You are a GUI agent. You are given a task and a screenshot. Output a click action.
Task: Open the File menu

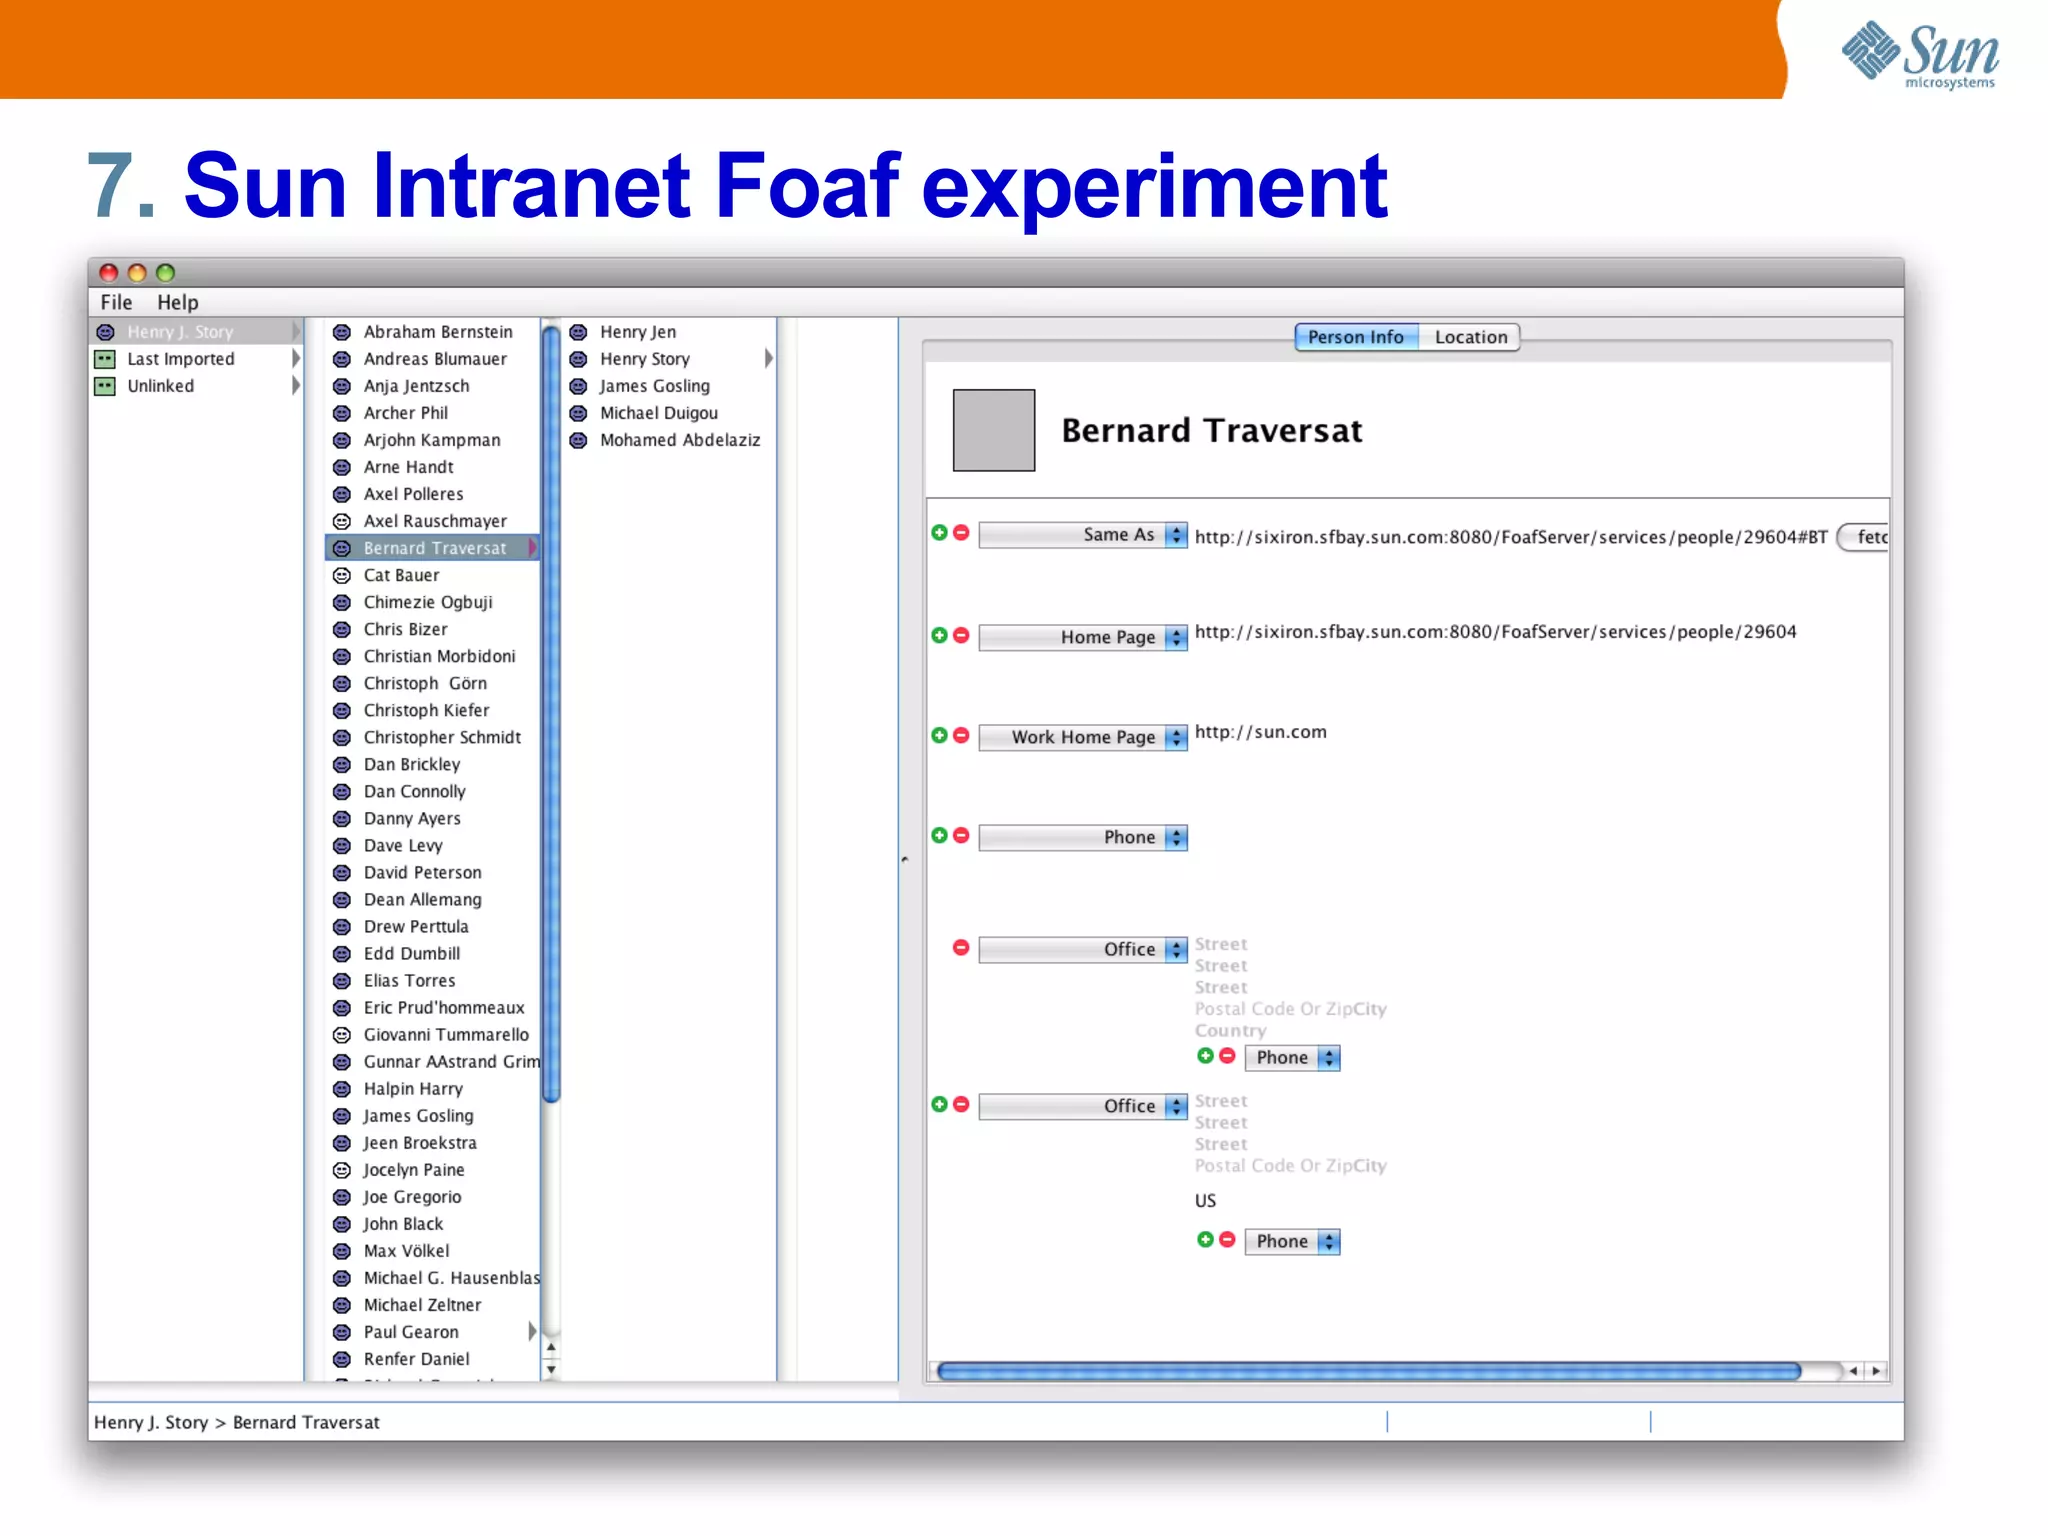(116, 302)
